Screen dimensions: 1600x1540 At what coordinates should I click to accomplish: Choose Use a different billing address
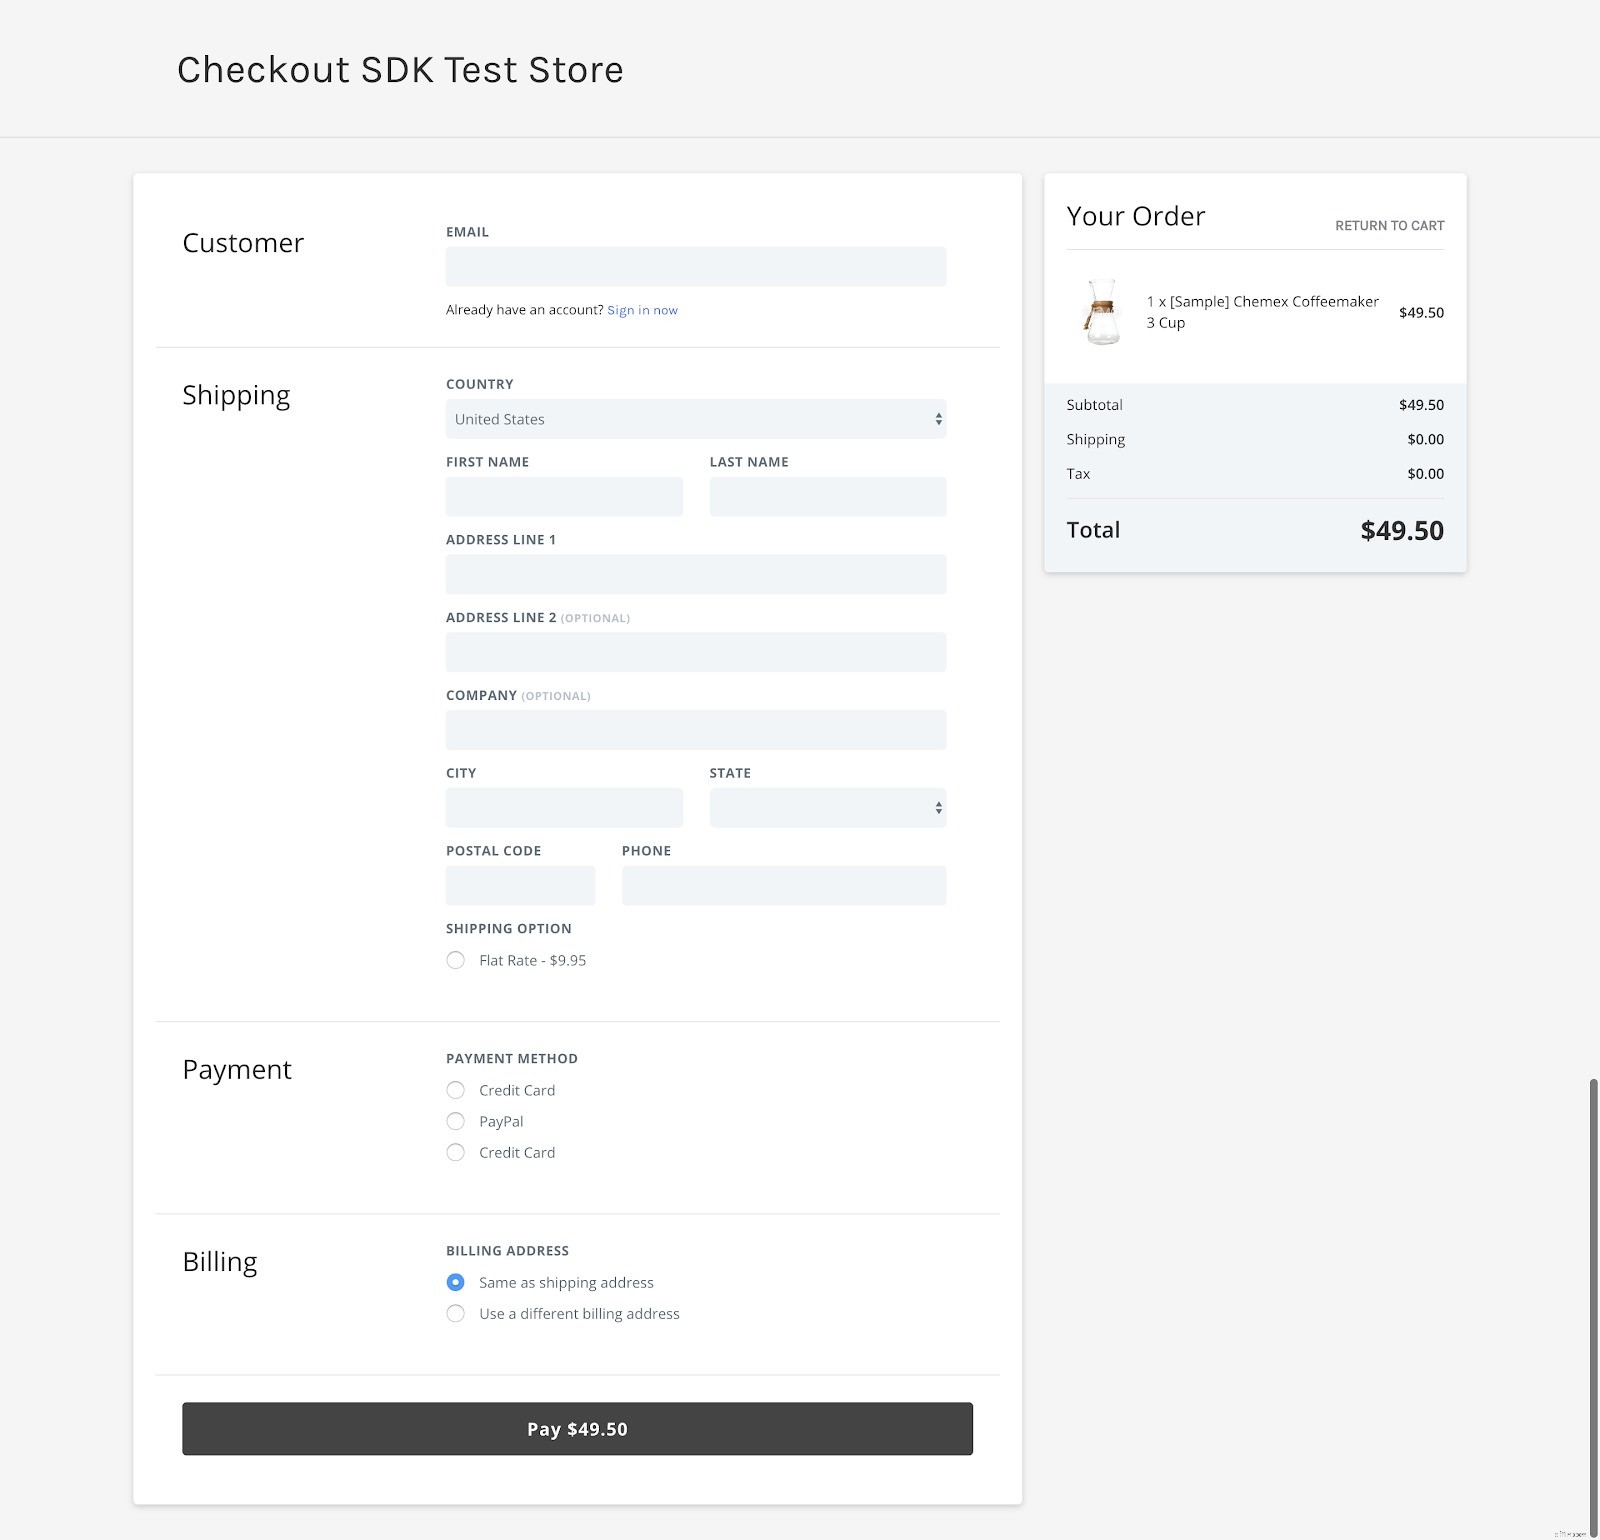coord(455,1313)
